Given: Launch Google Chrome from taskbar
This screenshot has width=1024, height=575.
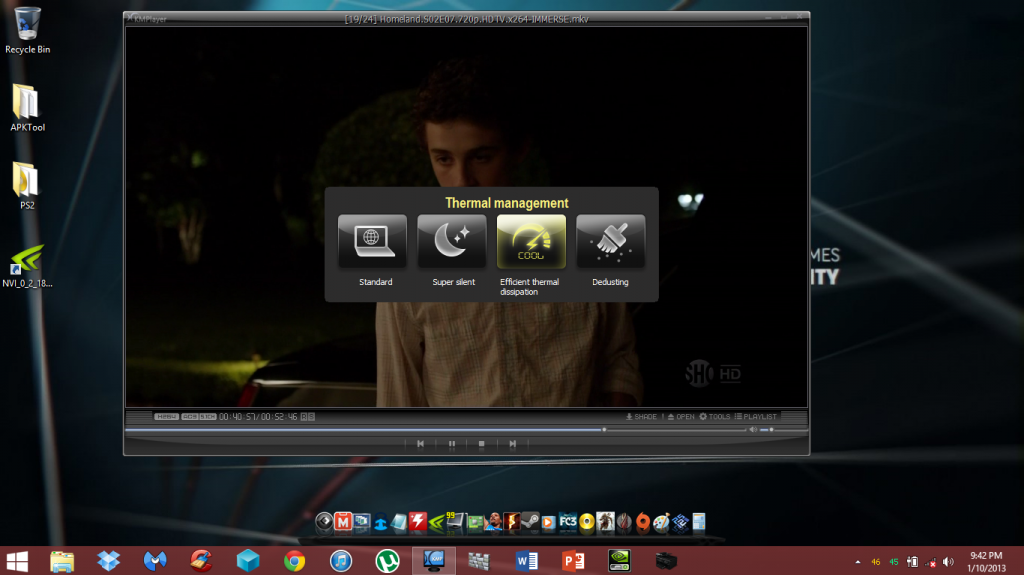Looking at the screenshot, I should [x=295, y=561].
